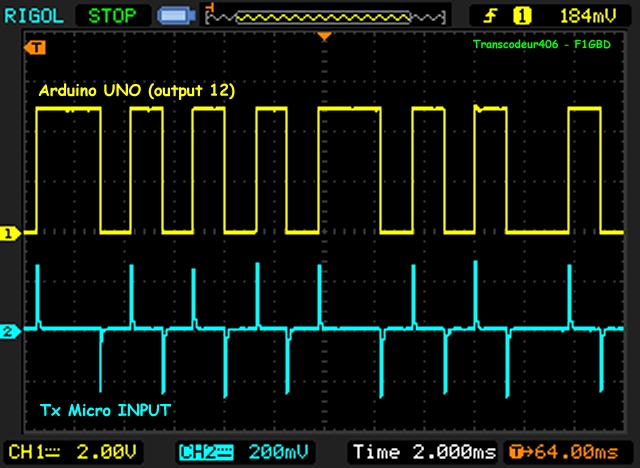This screenshot has width=640, height=468.
Task: Click the Transcodeur406 - F1GBD caption
Action: click(x=542, y=44)
